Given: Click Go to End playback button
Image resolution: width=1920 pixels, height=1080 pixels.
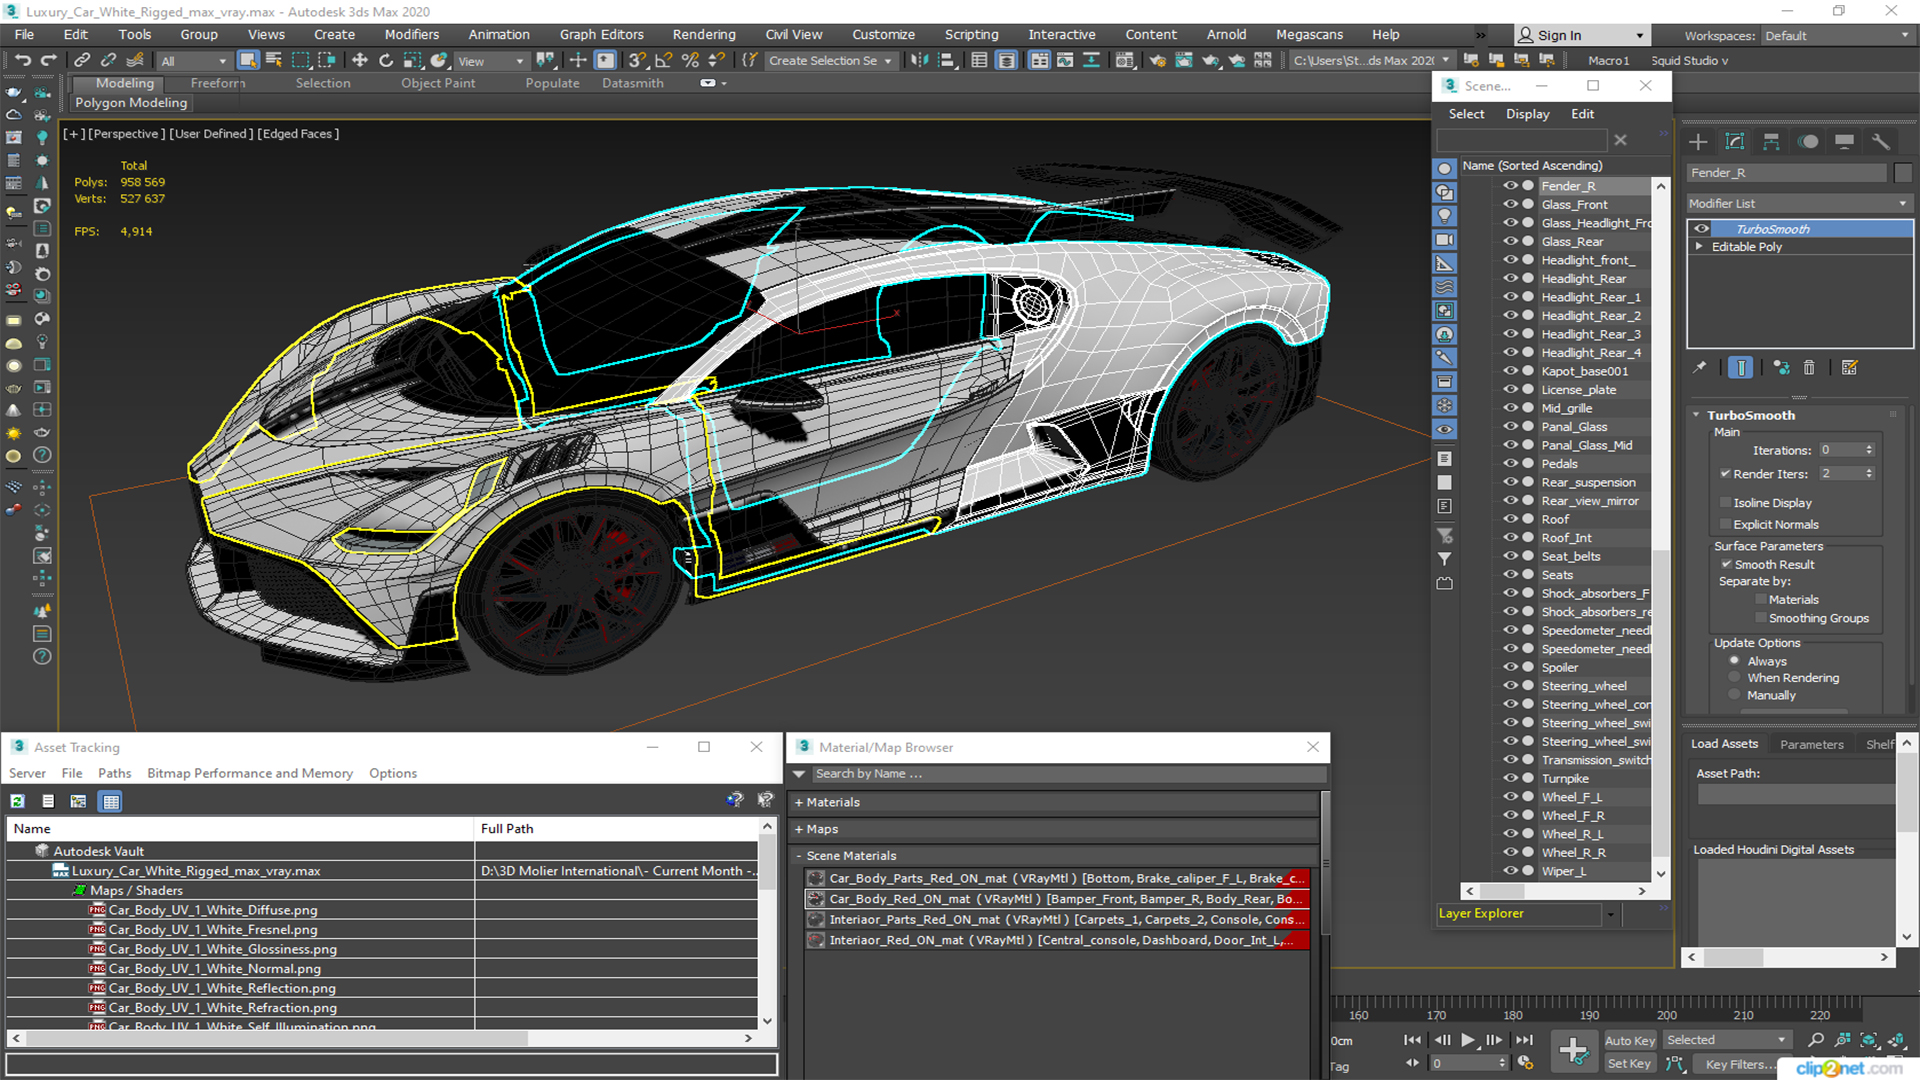Looking at the screenshot, I should coord(1523,1040).
